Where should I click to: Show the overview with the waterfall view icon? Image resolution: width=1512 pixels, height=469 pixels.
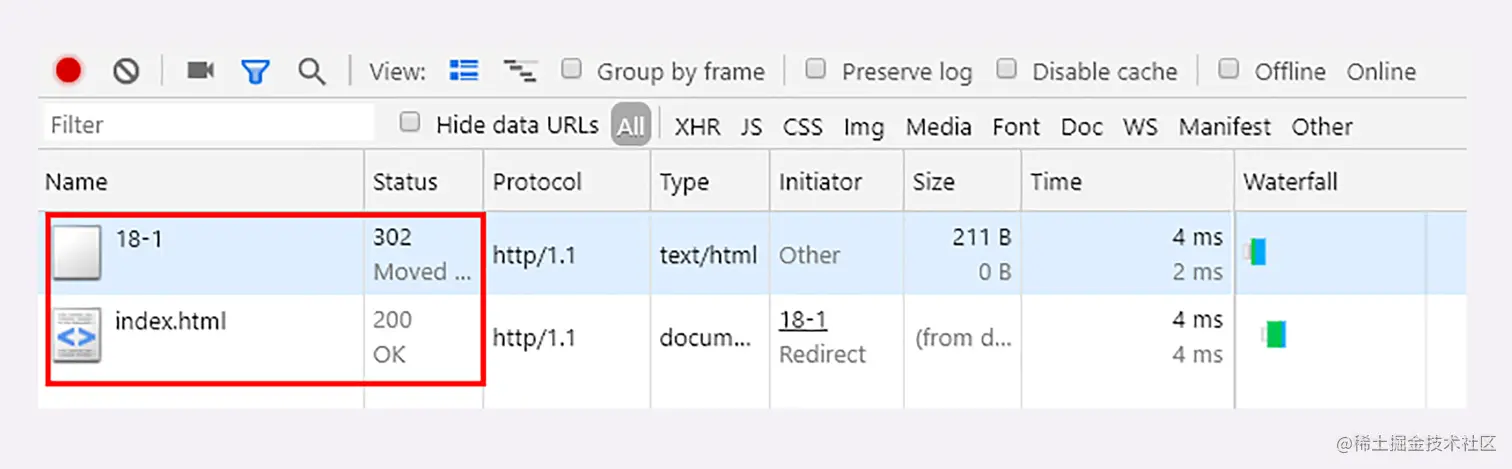[519, 70]
